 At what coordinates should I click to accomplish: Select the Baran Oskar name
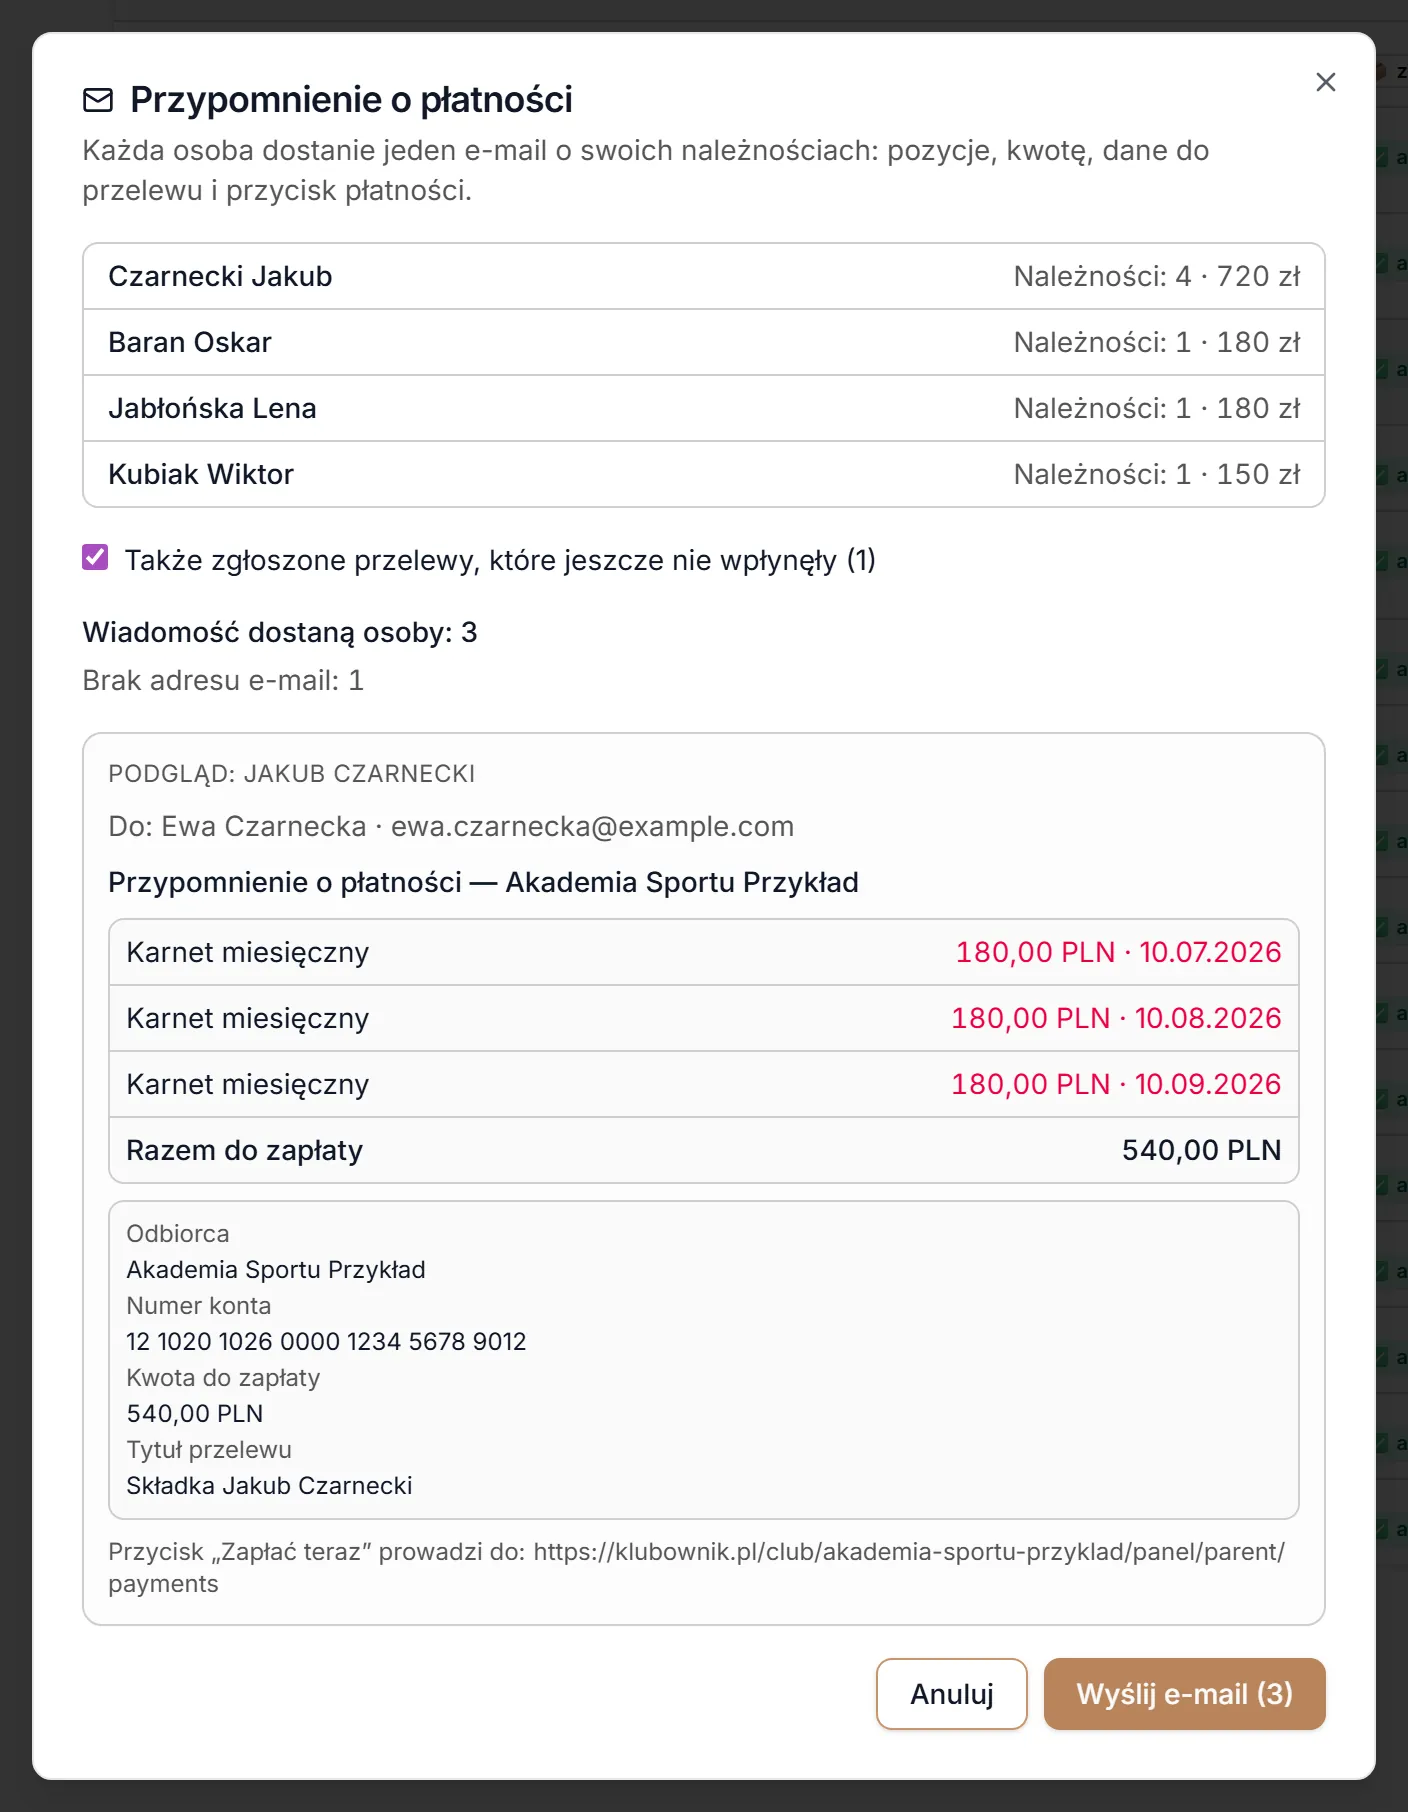pyautogui.click(x=190, y=342)
